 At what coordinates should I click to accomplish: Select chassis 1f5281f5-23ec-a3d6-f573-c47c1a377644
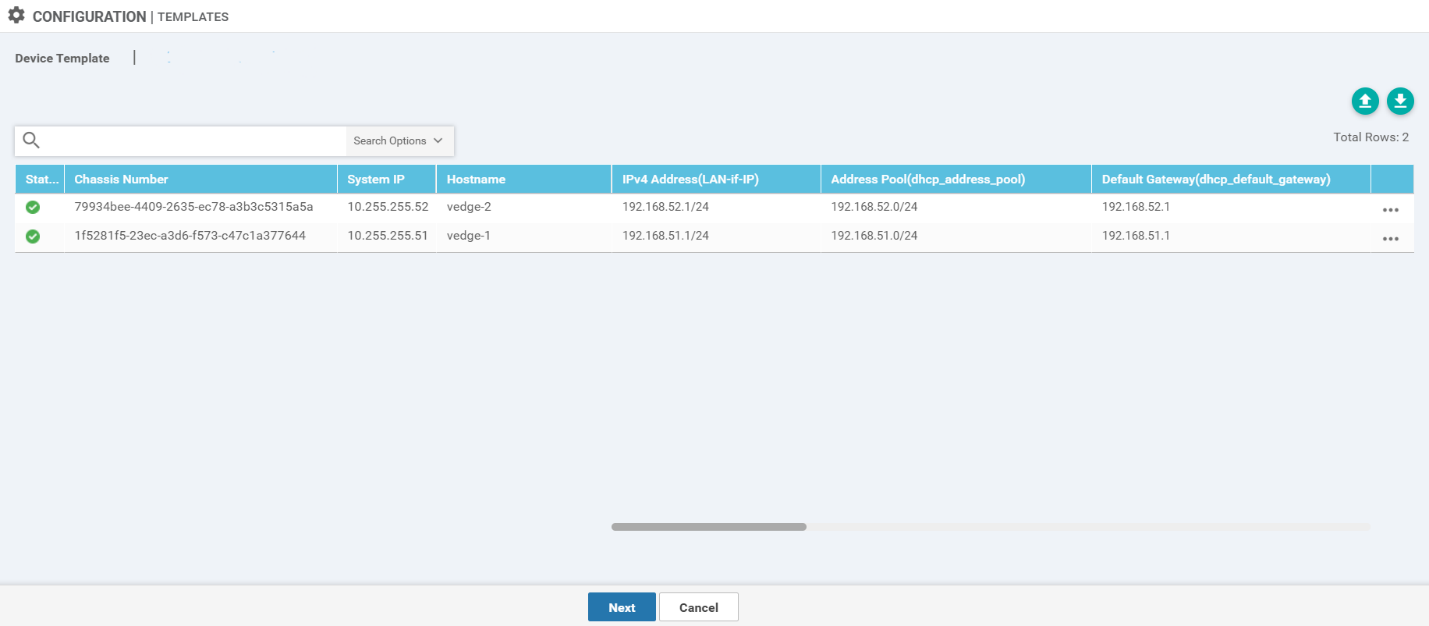tap(190, 236)
